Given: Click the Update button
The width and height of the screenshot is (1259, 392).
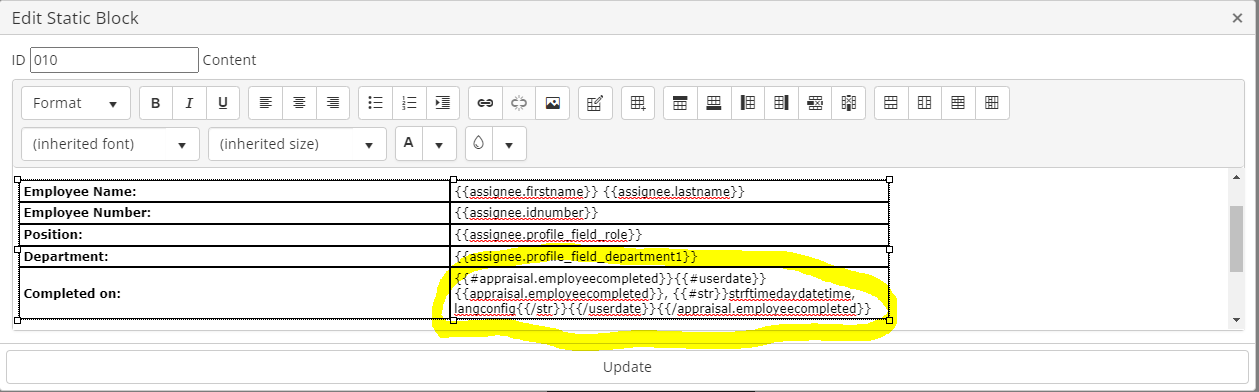Looking at the screenshot, I should click(628, 367).
